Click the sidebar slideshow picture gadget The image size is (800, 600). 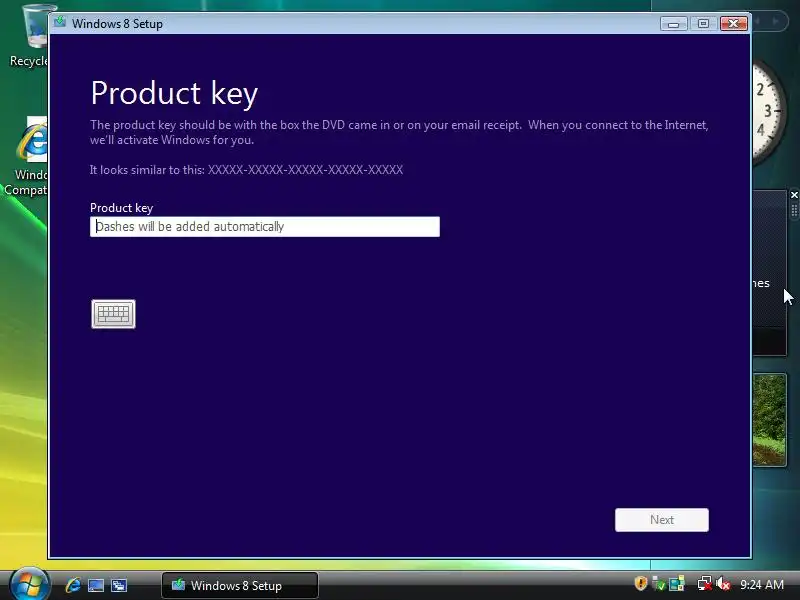pos(769,419)
